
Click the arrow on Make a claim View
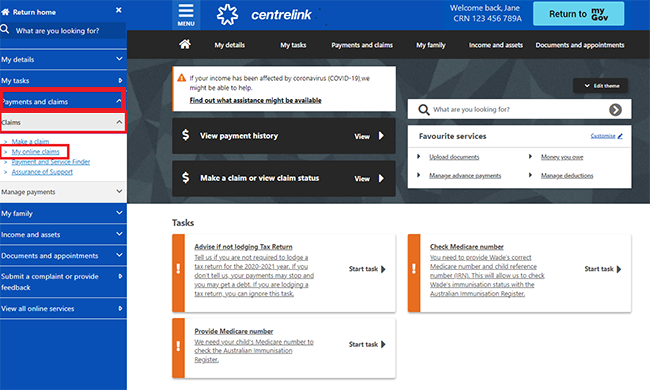(x=381, y=178)
